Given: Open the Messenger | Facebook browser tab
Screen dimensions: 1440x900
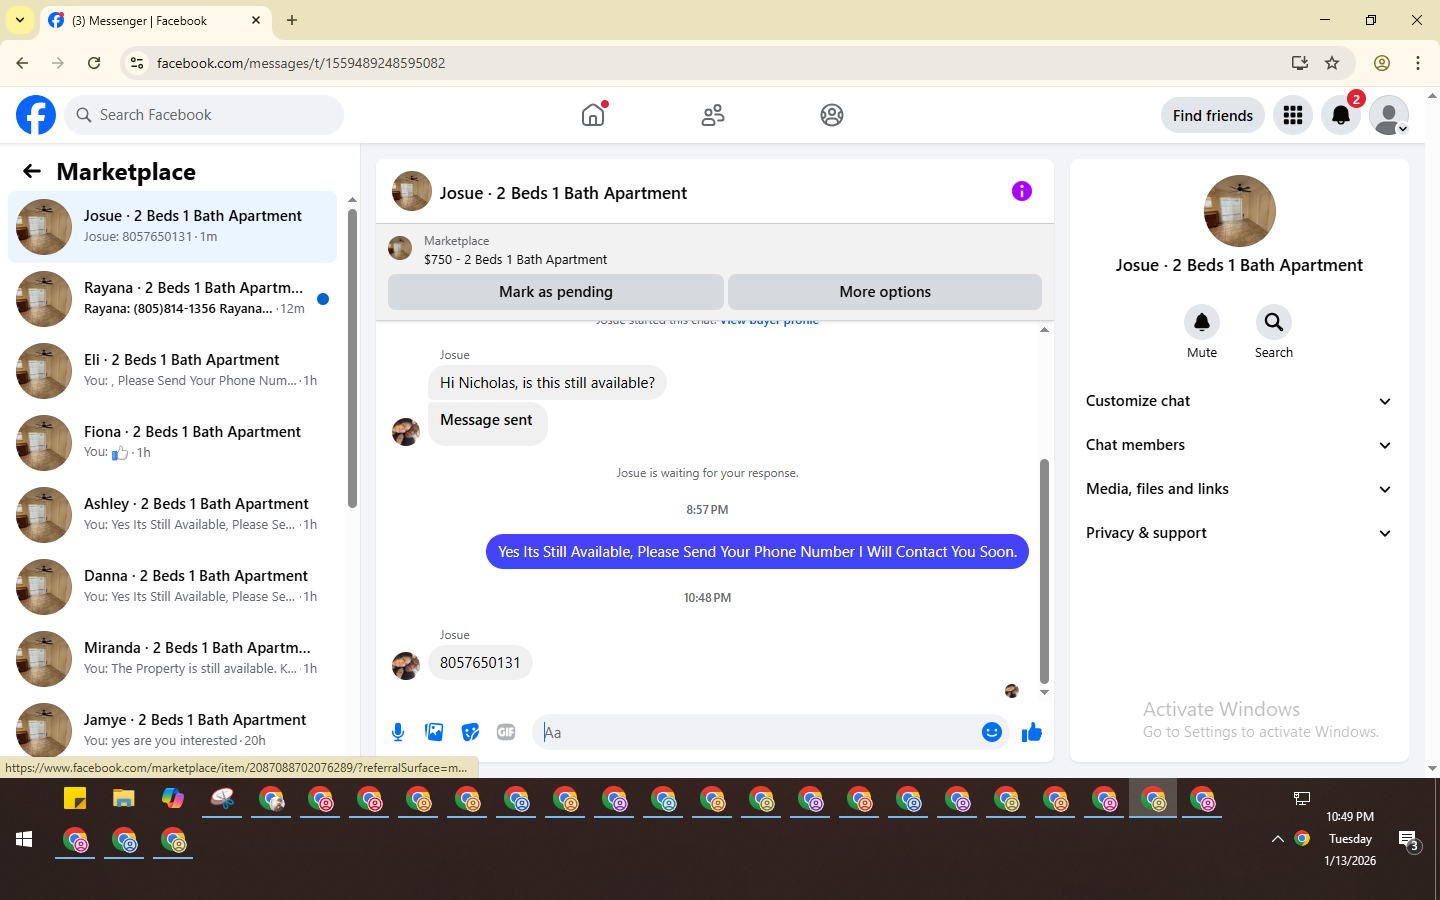Looking at the screenshot, I should click(155, 20).
